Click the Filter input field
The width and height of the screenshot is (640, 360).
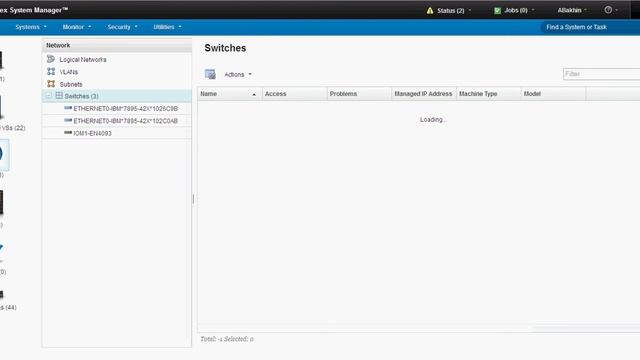[601, 74]
